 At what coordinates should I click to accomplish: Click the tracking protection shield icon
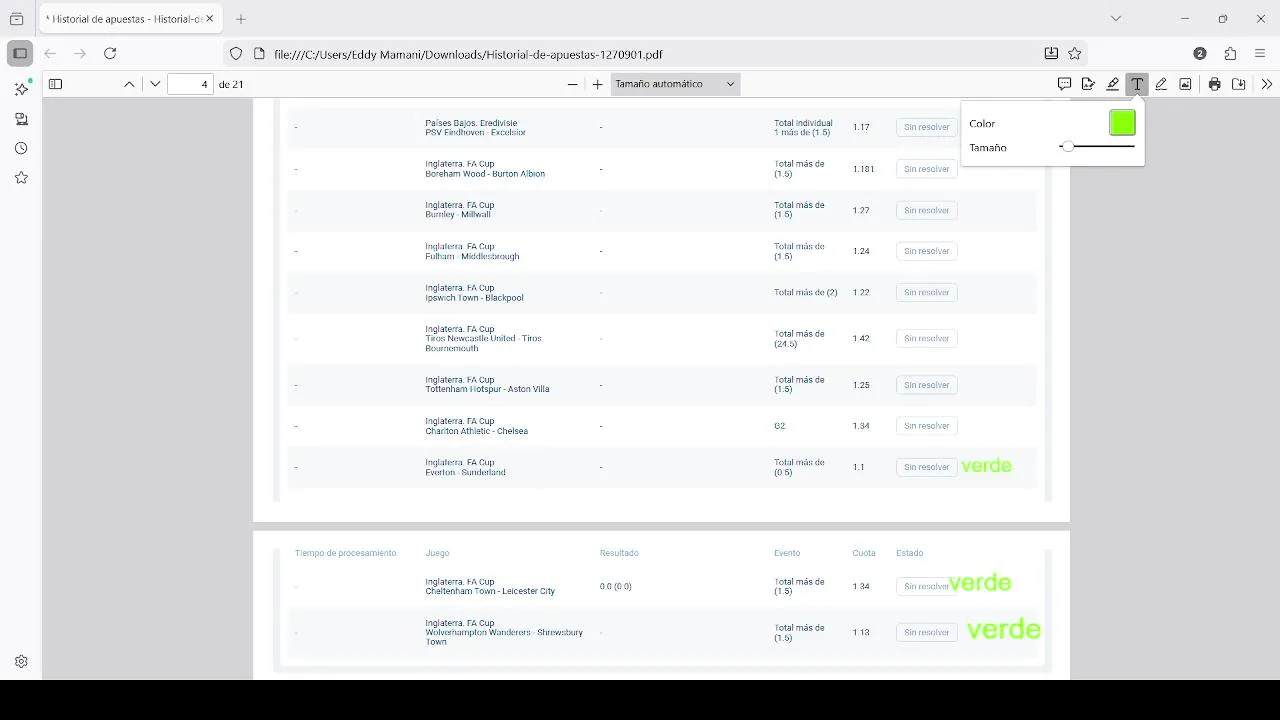236,54
